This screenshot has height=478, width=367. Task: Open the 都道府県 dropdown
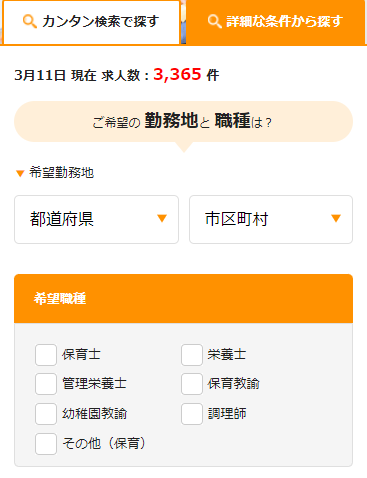pyautogui.click(x=96, y=219)
